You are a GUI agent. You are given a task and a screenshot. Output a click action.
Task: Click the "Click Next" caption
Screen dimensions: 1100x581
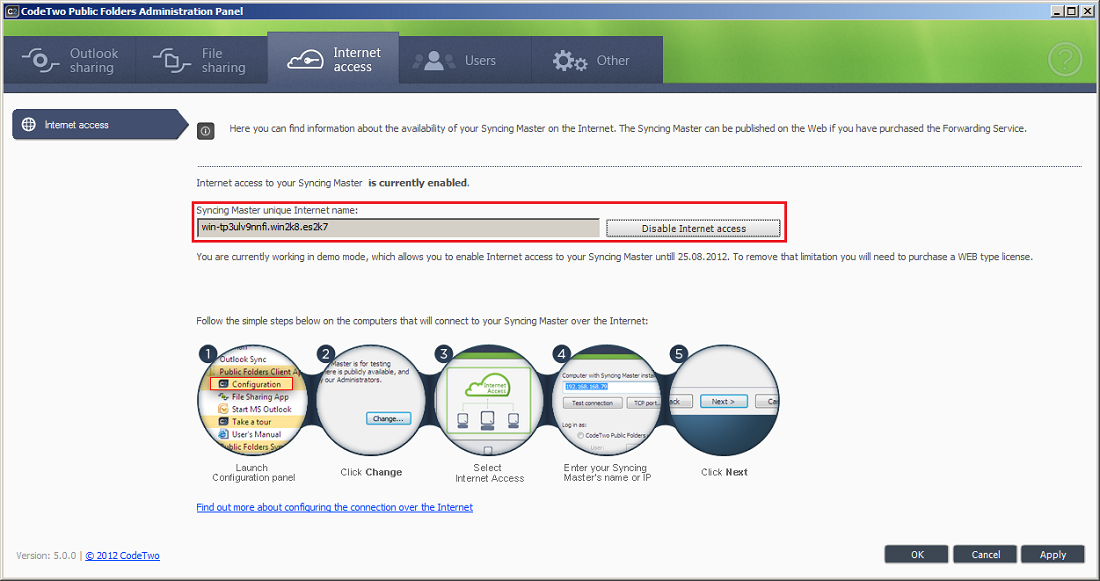pyautogui.click(x=724, y=472)
